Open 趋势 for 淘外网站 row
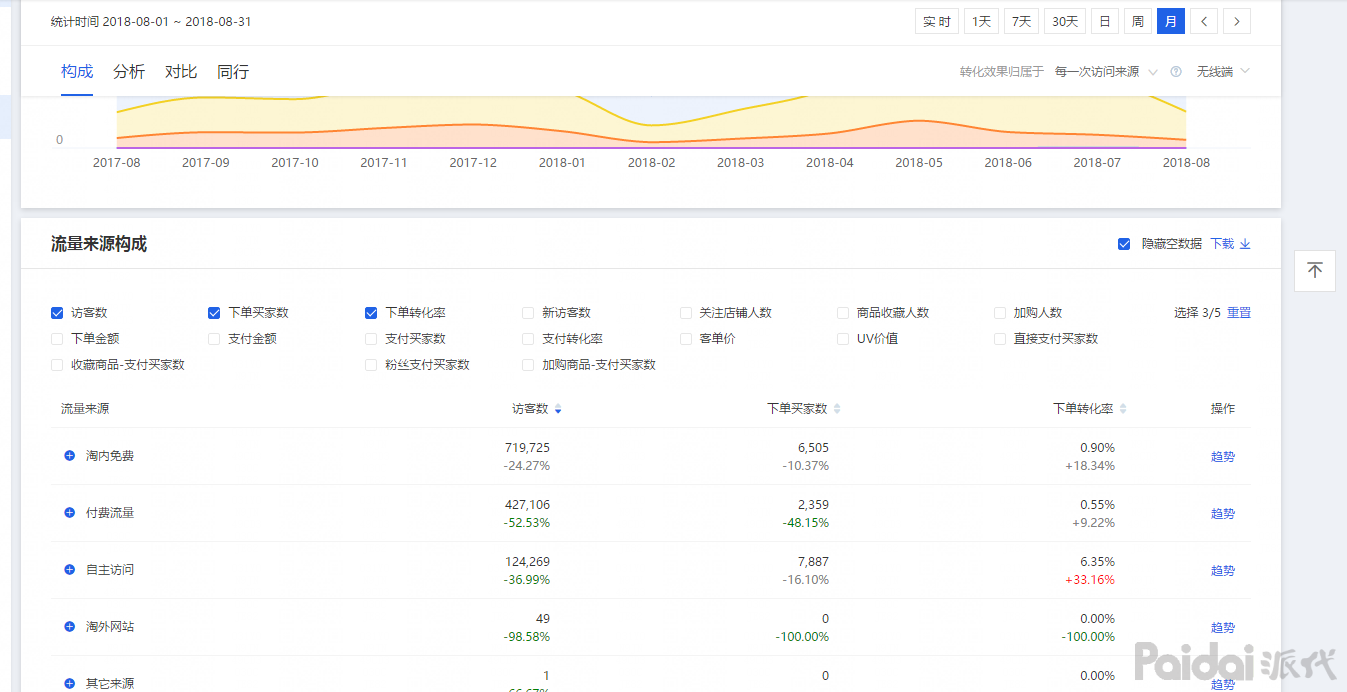The image size is (1347, 692). (1223, 628)
